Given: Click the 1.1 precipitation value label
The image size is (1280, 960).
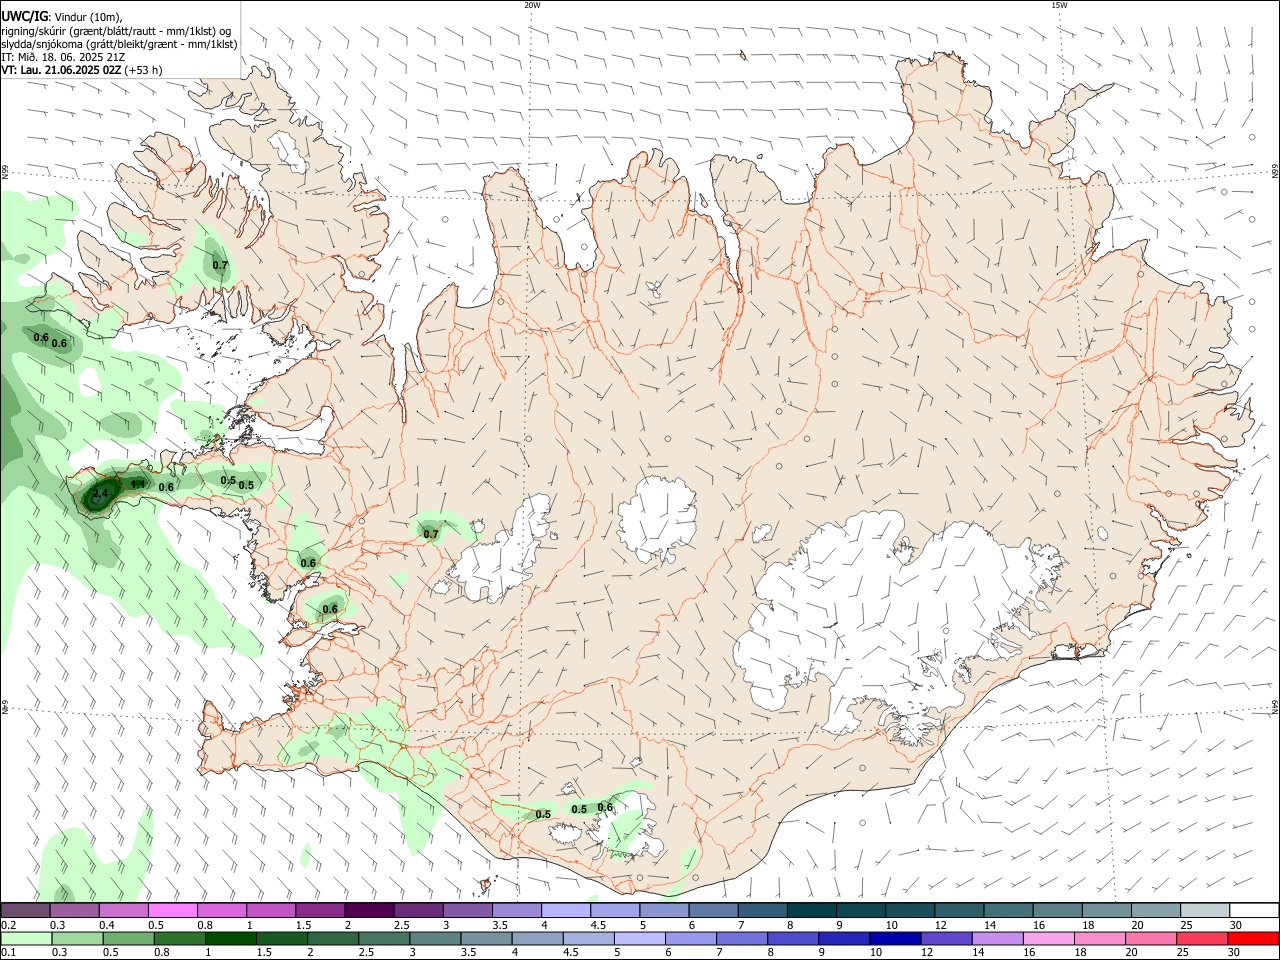Looking at the screenshot, I should (138, 484).
